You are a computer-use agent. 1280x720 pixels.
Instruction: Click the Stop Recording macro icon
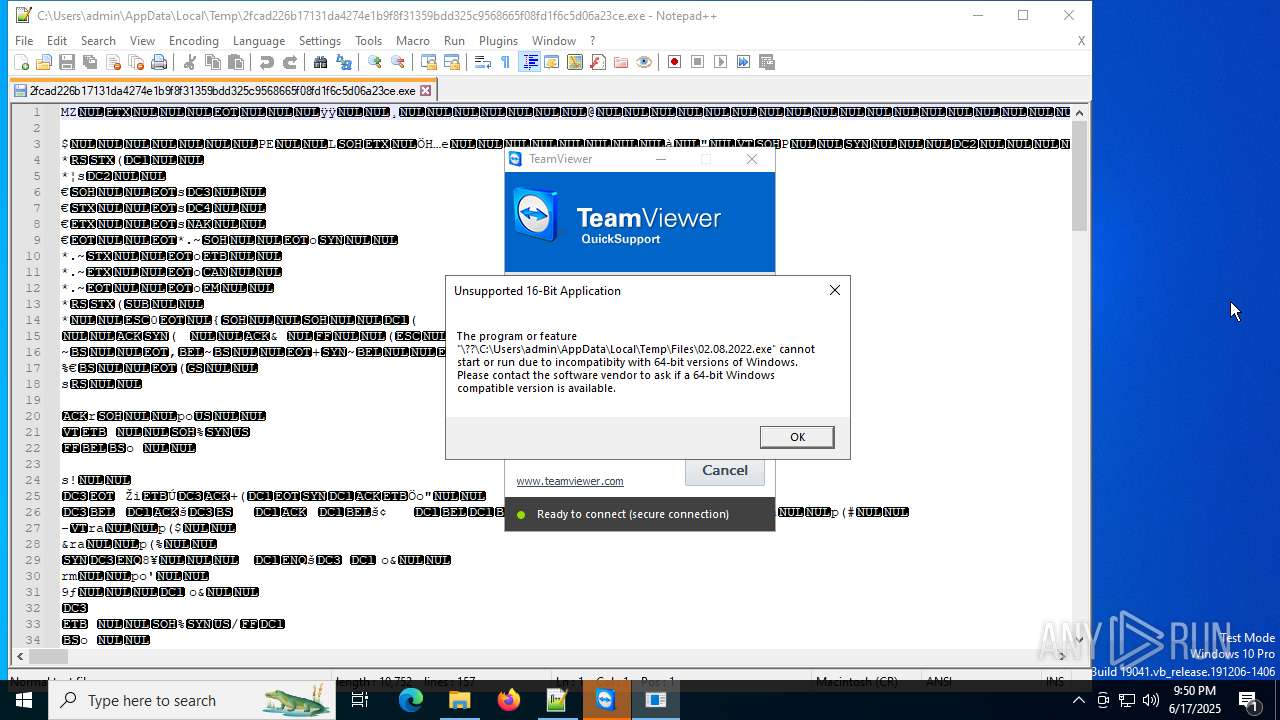[697, 62]
